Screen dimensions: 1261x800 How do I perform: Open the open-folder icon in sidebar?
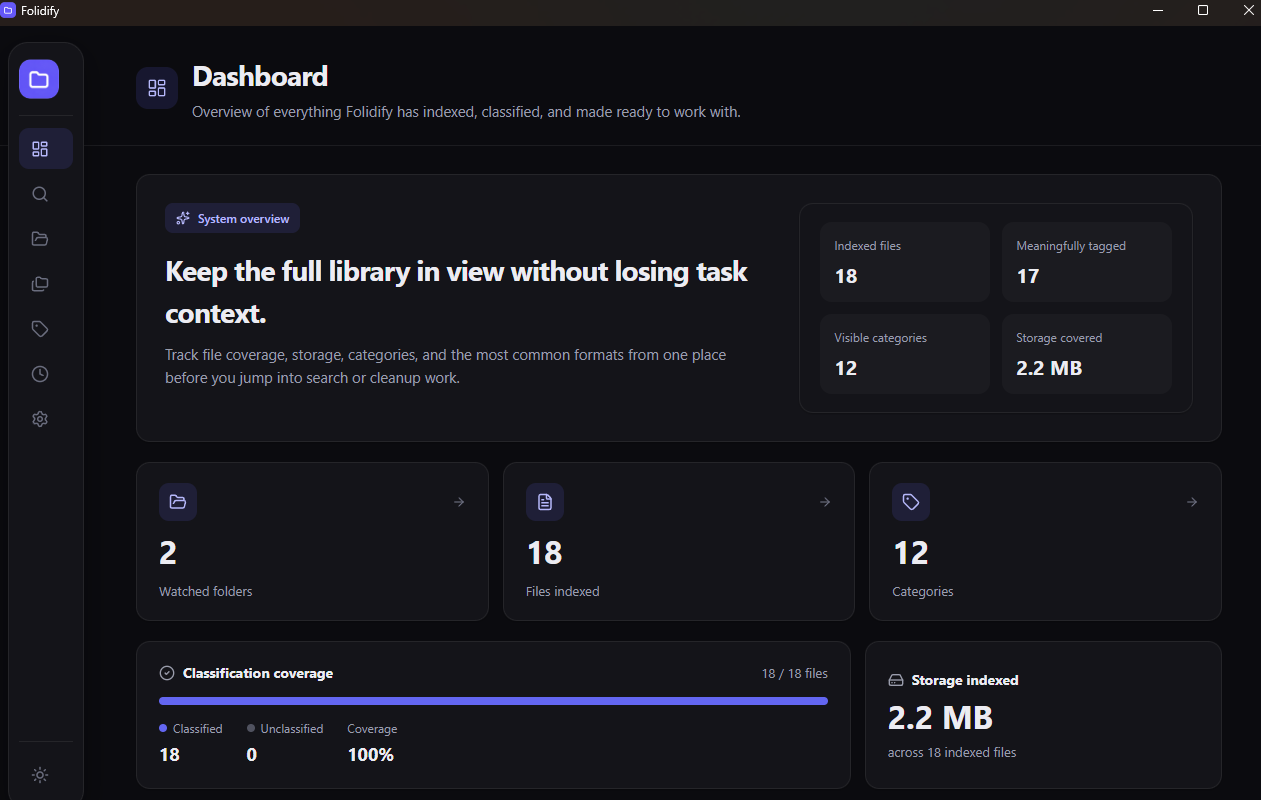pyautogui.click(x=40, y=239)
